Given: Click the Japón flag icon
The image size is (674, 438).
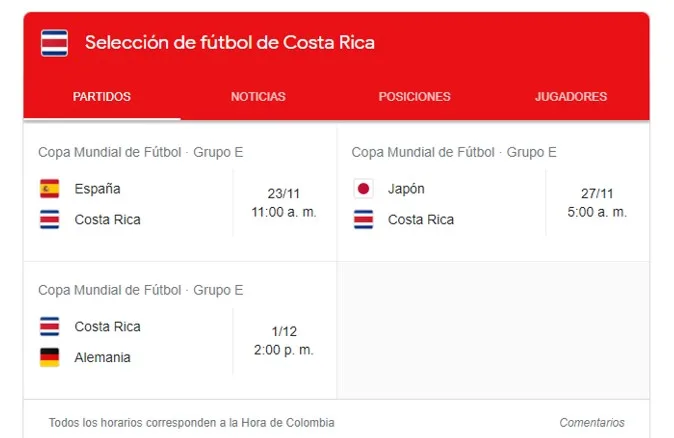Looking at the screenshot, I should pos(363,189).
